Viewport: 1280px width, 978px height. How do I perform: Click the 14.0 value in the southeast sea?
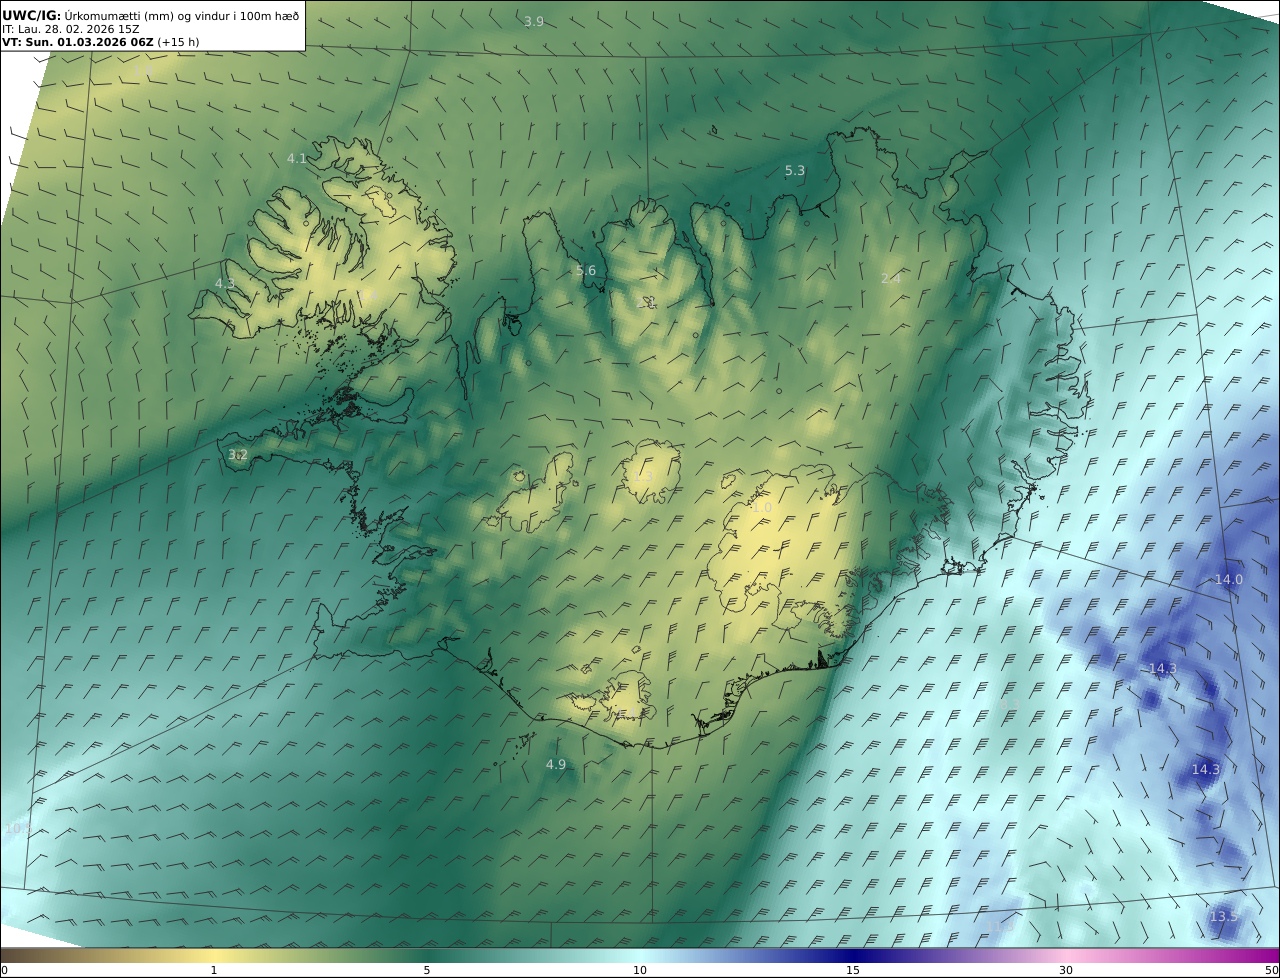(1229, 580)
